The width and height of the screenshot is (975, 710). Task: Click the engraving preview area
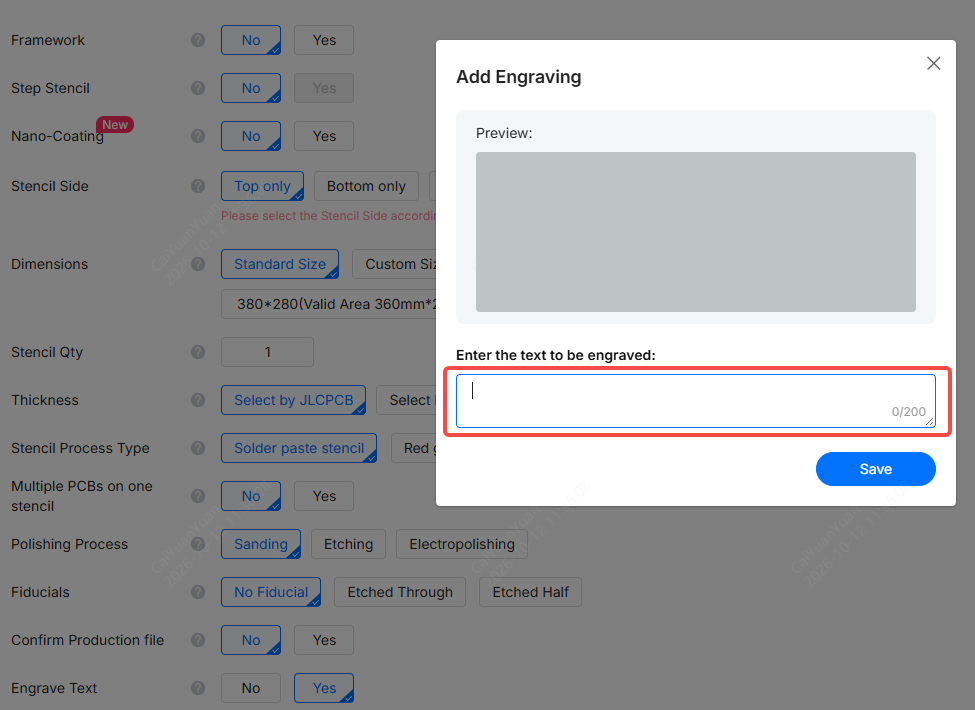tap(695, 232)
